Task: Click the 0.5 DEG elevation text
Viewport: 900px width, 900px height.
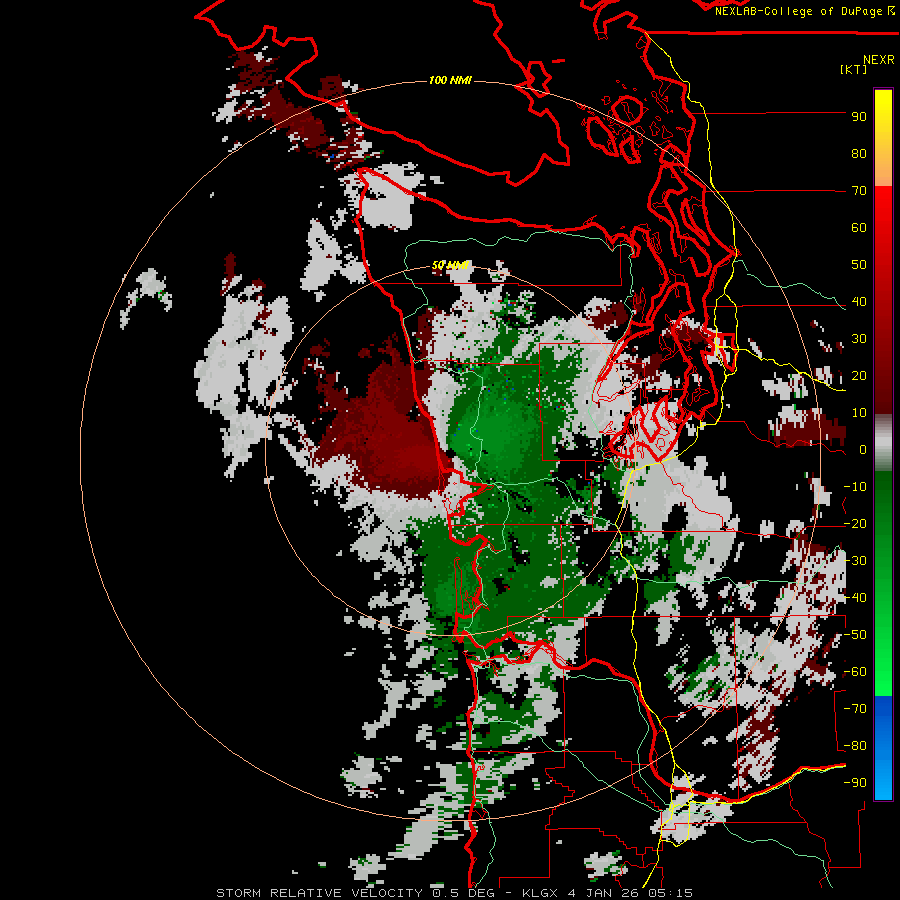Action: 461,893
